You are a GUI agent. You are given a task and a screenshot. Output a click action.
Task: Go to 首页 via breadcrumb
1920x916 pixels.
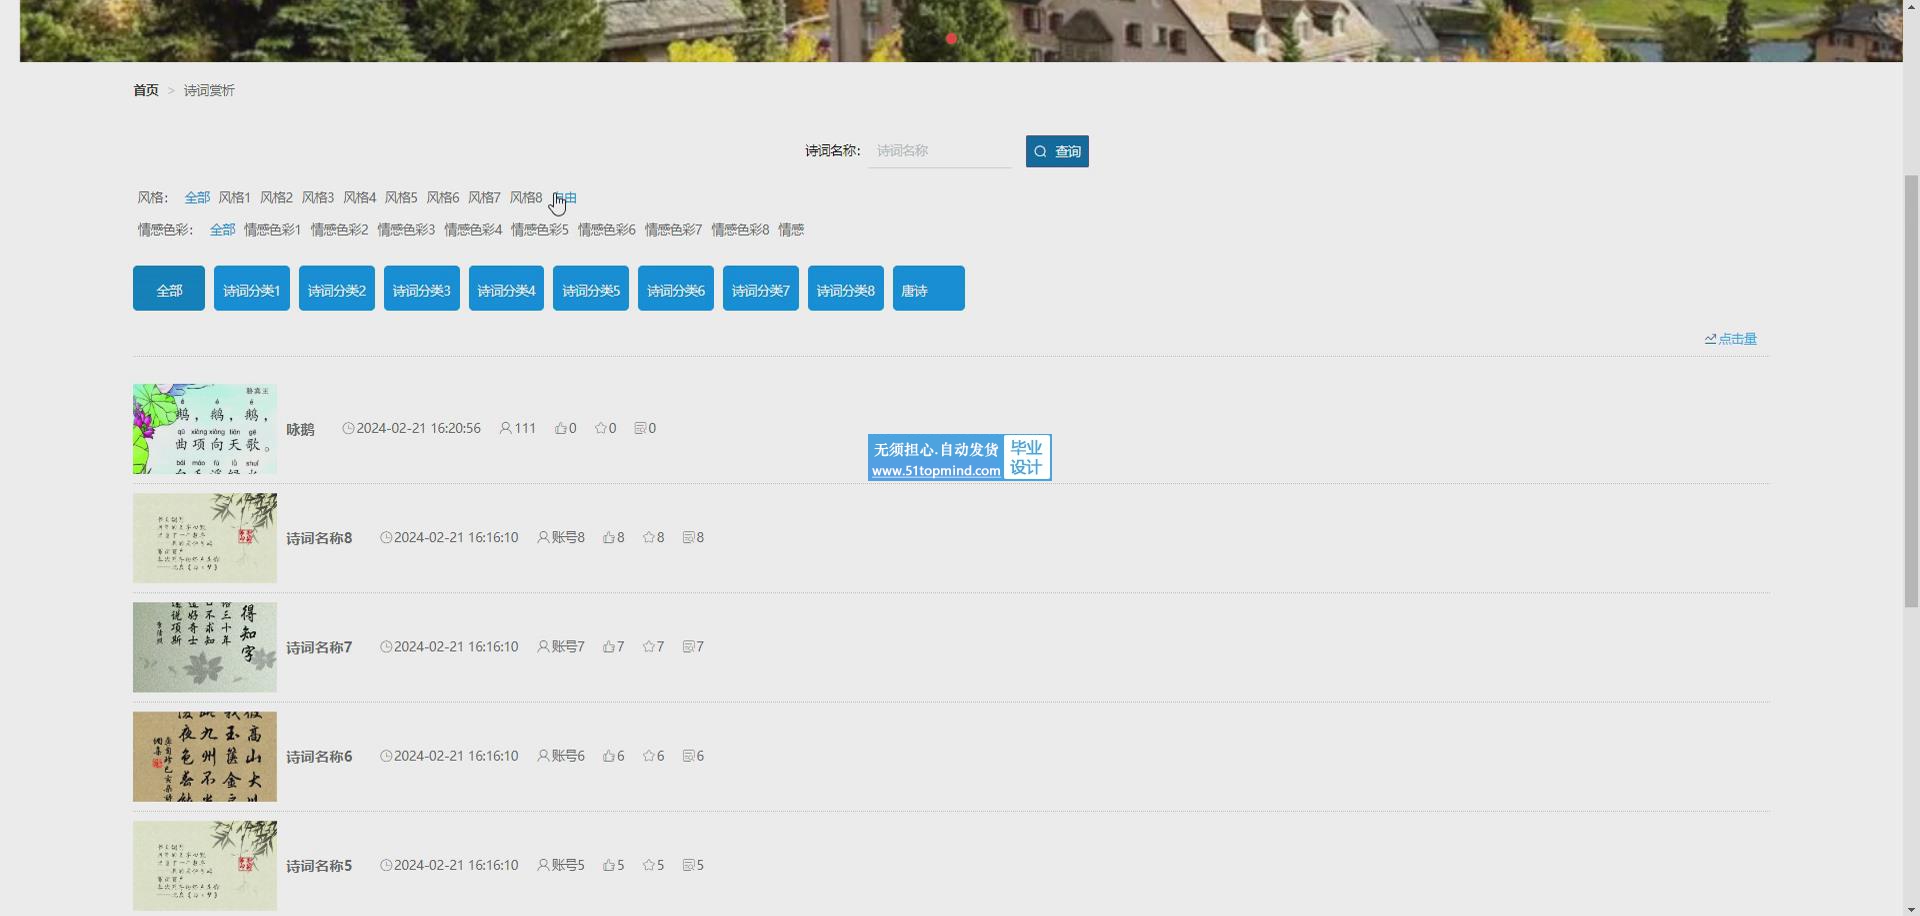[x=146, y=91]
